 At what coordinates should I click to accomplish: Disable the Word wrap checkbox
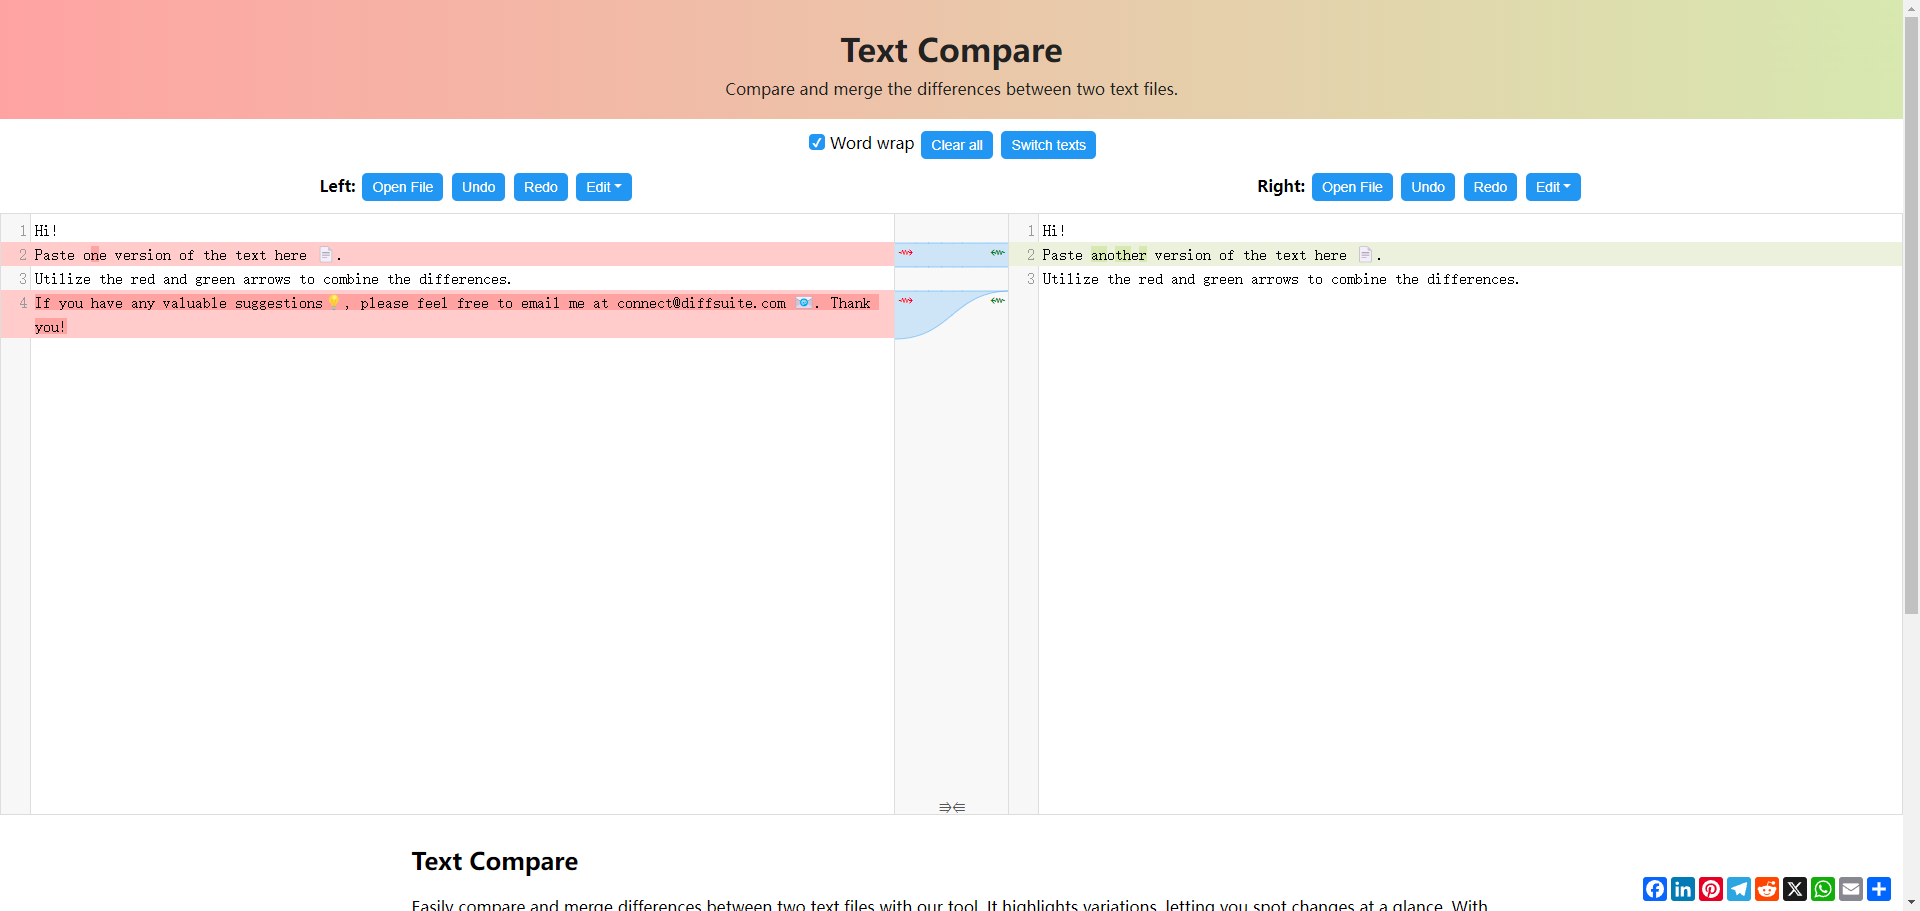point(817,142)
